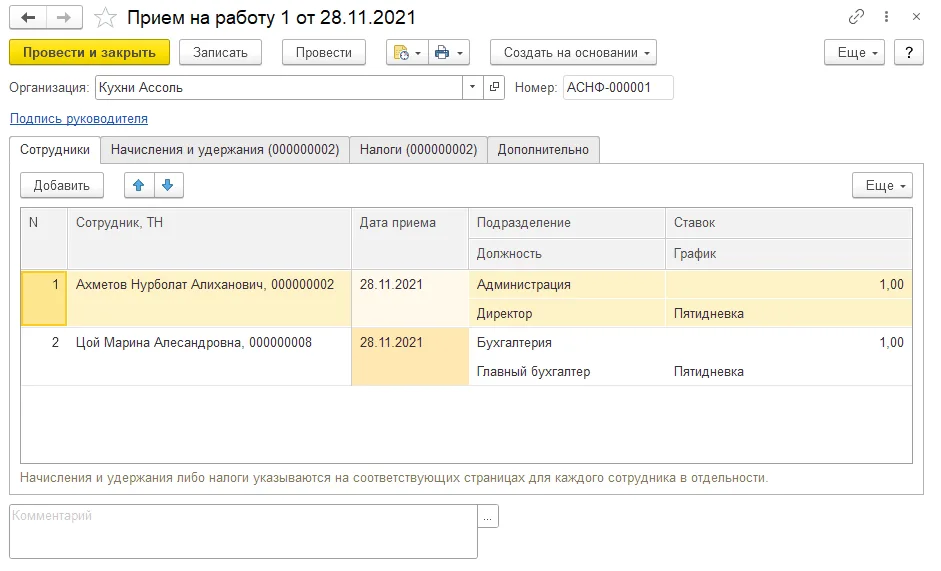Screen dimensions: 941x571
Task: Open the printer icon print menu
Action: coord(448,52)
